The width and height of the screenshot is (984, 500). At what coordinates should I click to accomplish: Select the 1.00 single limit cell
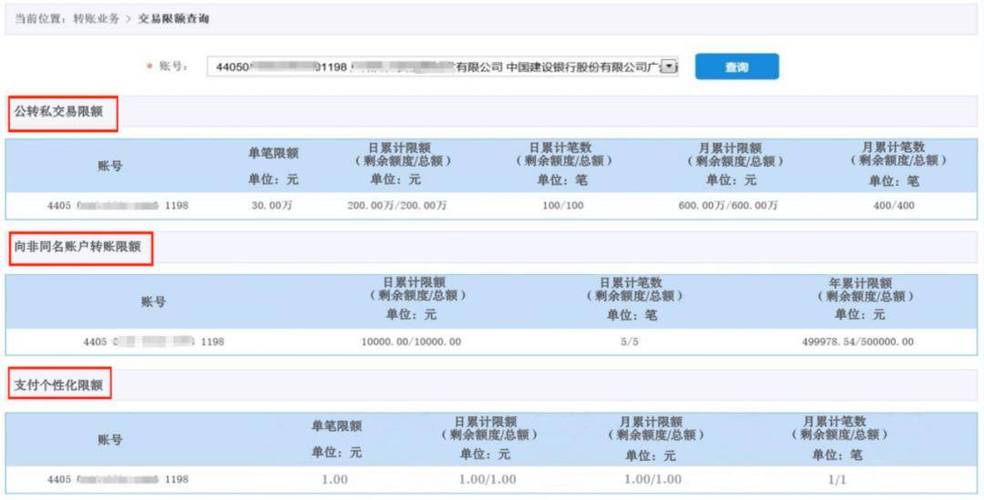[334, 480]
